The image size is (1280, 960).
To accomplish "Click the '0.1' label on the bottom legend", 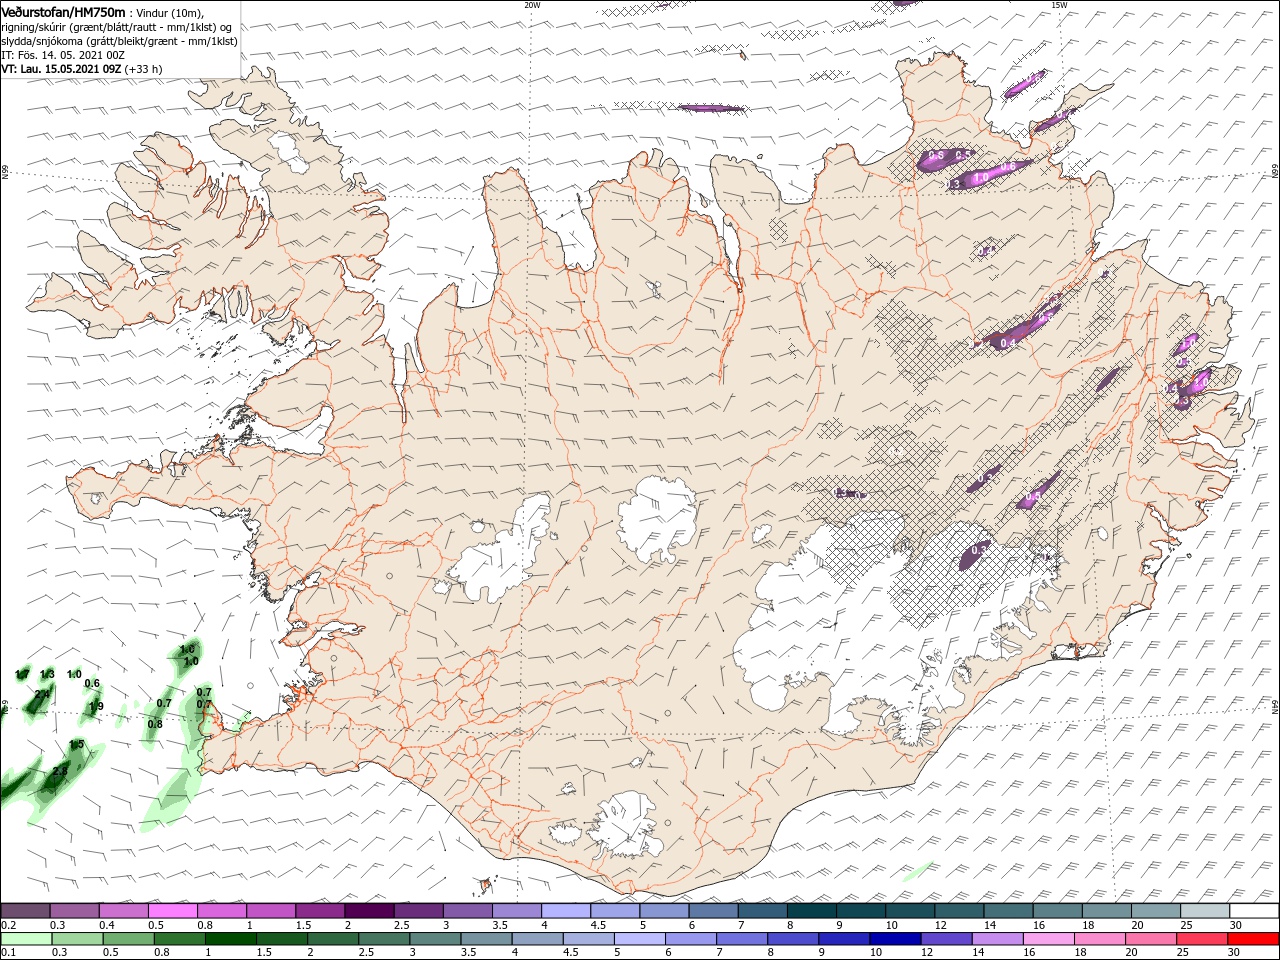I will (9, 954).
